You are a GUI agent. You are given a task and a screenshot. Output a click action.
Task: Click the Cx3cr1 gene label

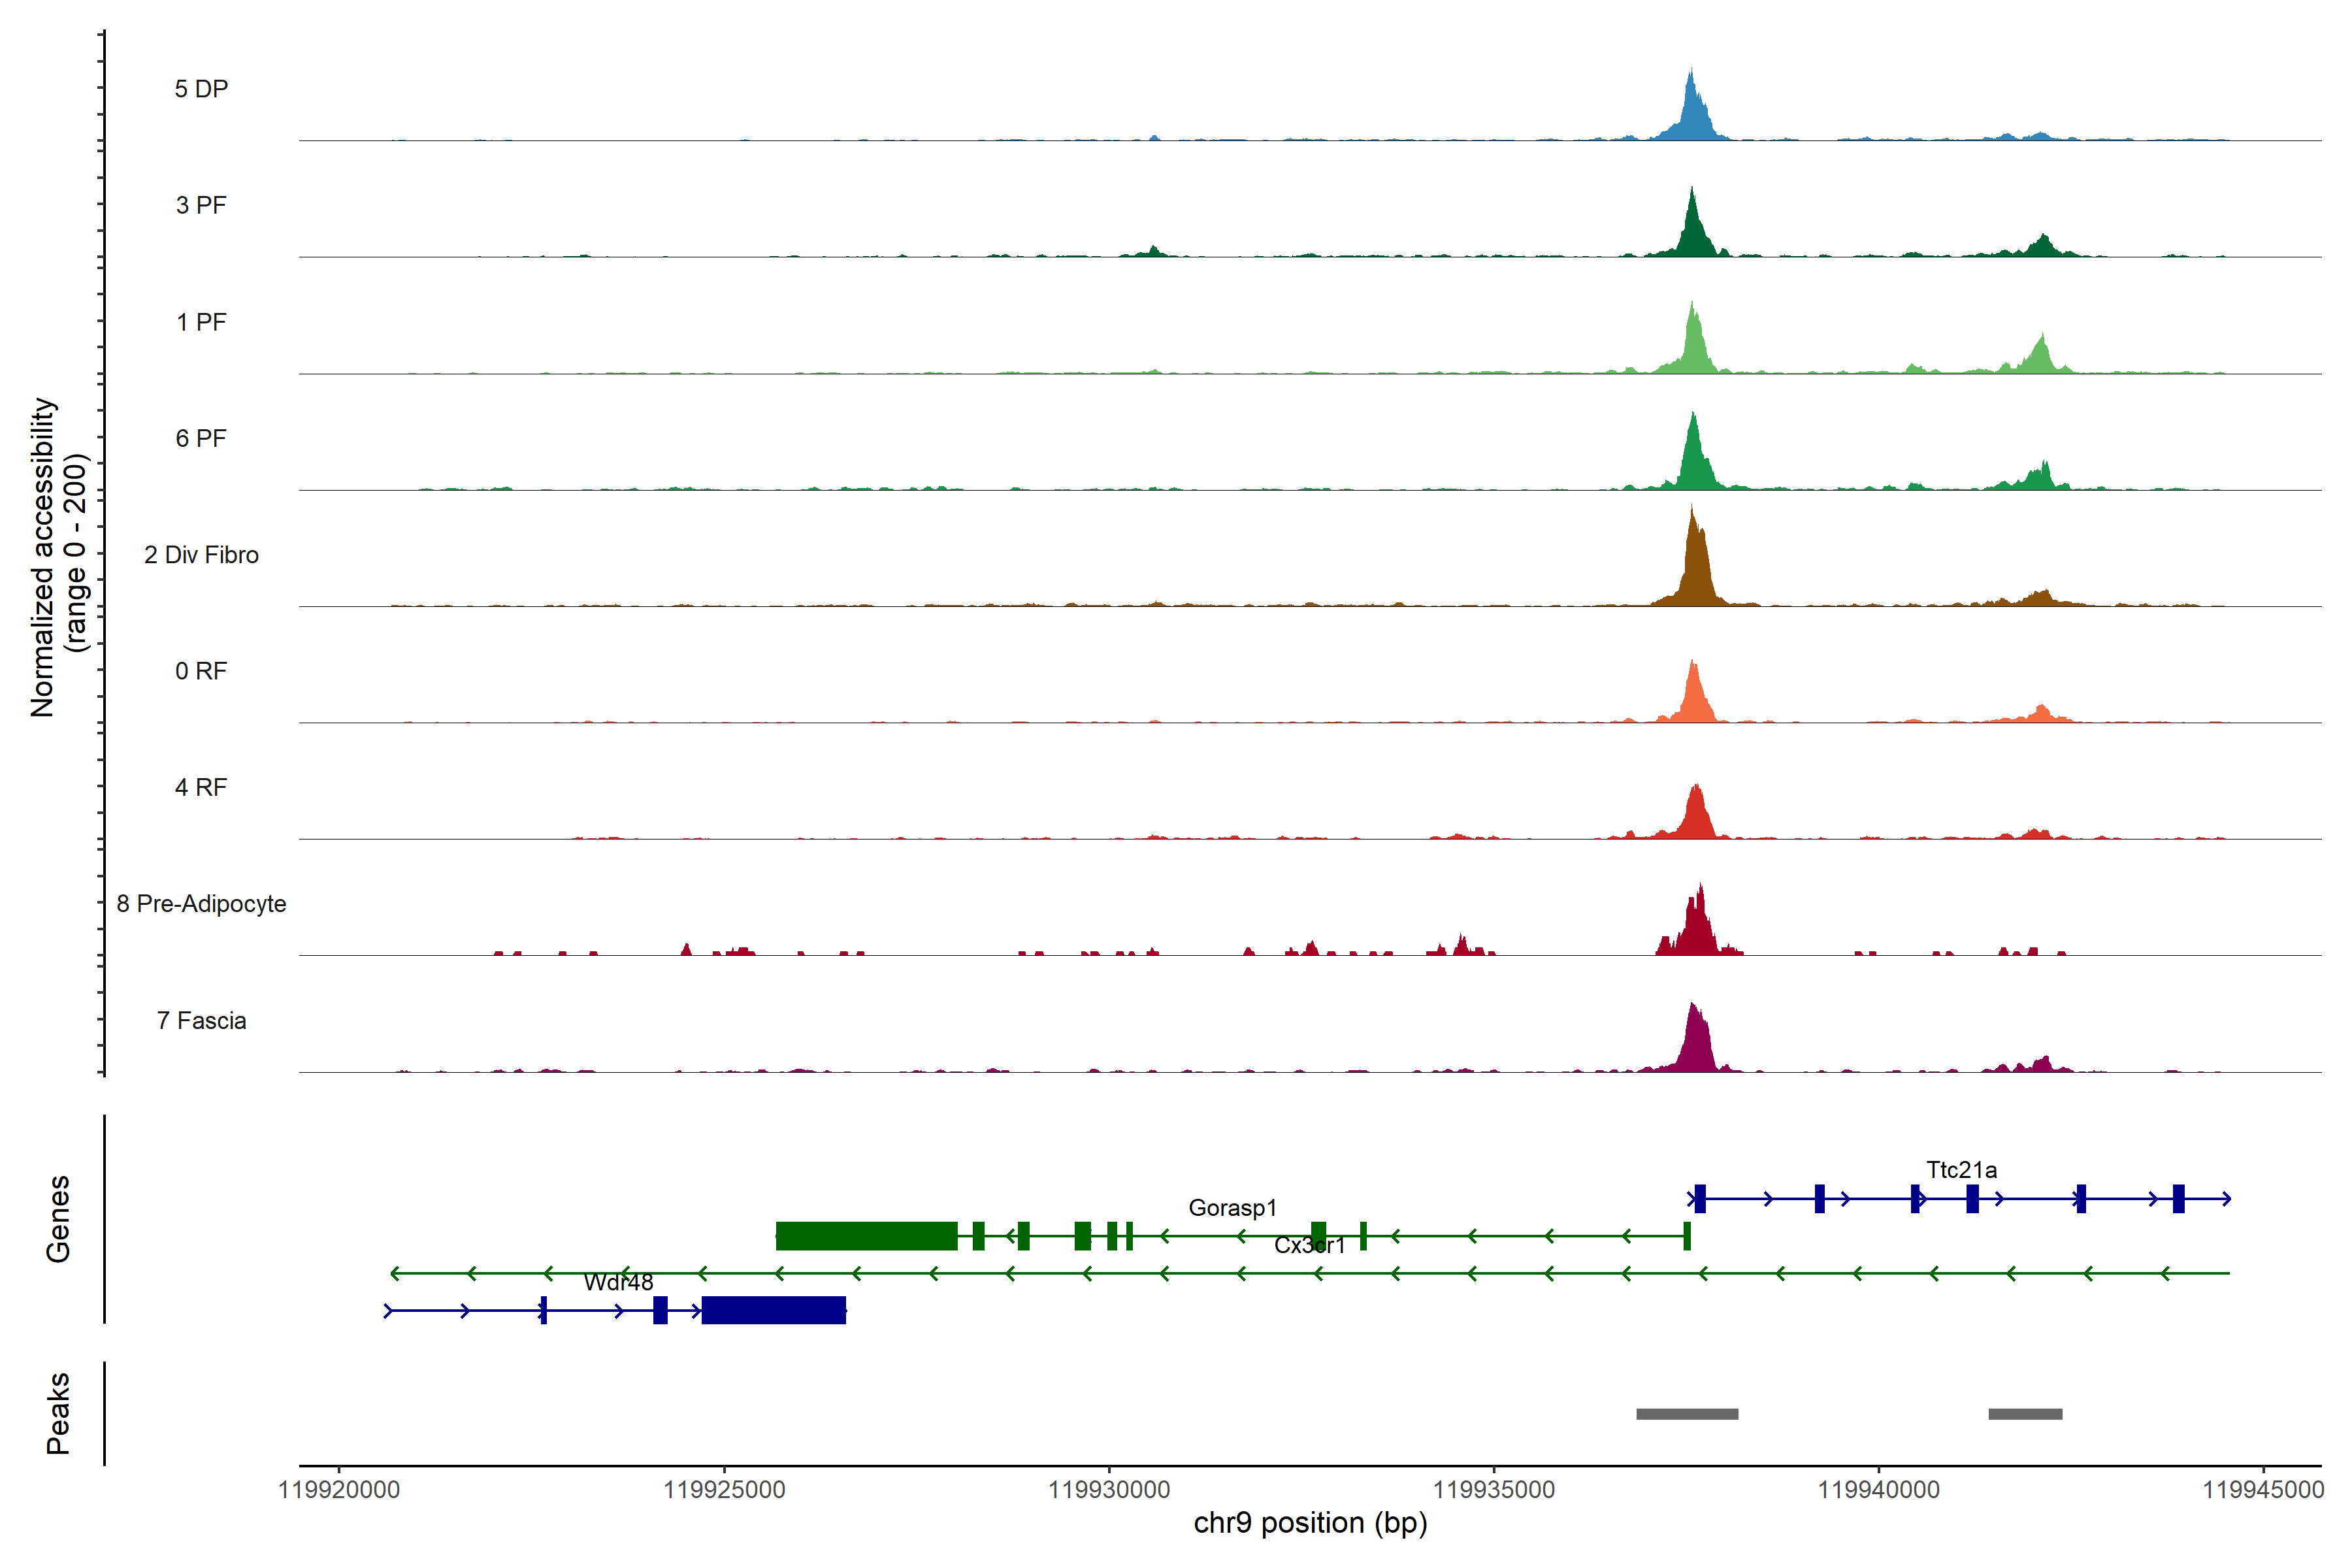[x=1309, y=1245]
